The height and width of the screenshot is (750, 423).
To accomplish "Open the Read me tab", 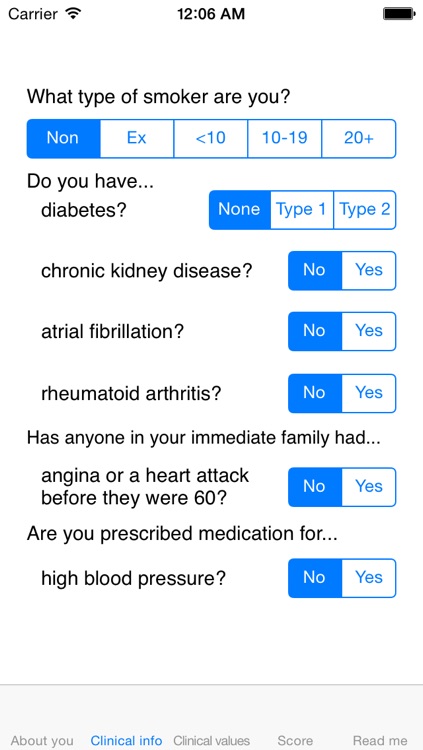I will tap(380, 741).
